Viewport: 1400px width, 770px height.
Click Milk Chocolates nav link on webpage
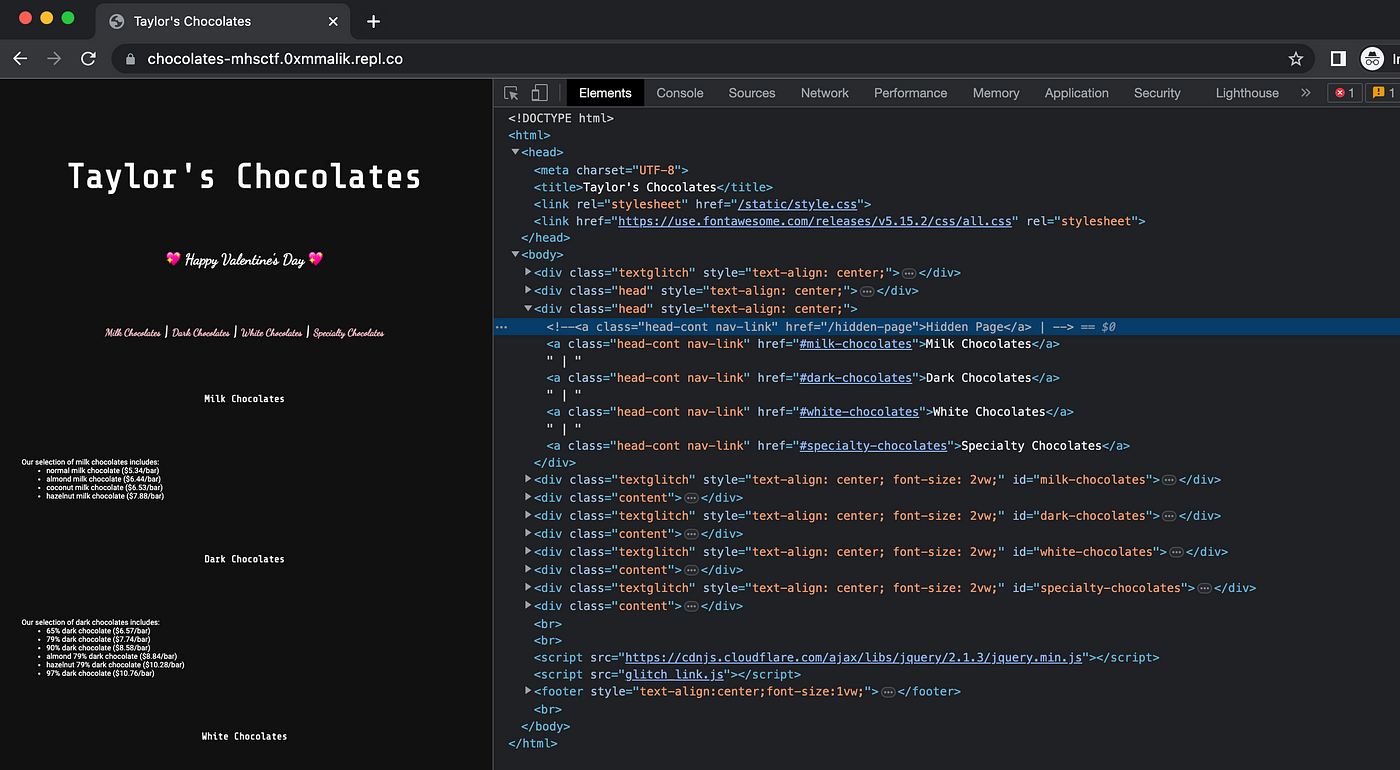(133, 333)
